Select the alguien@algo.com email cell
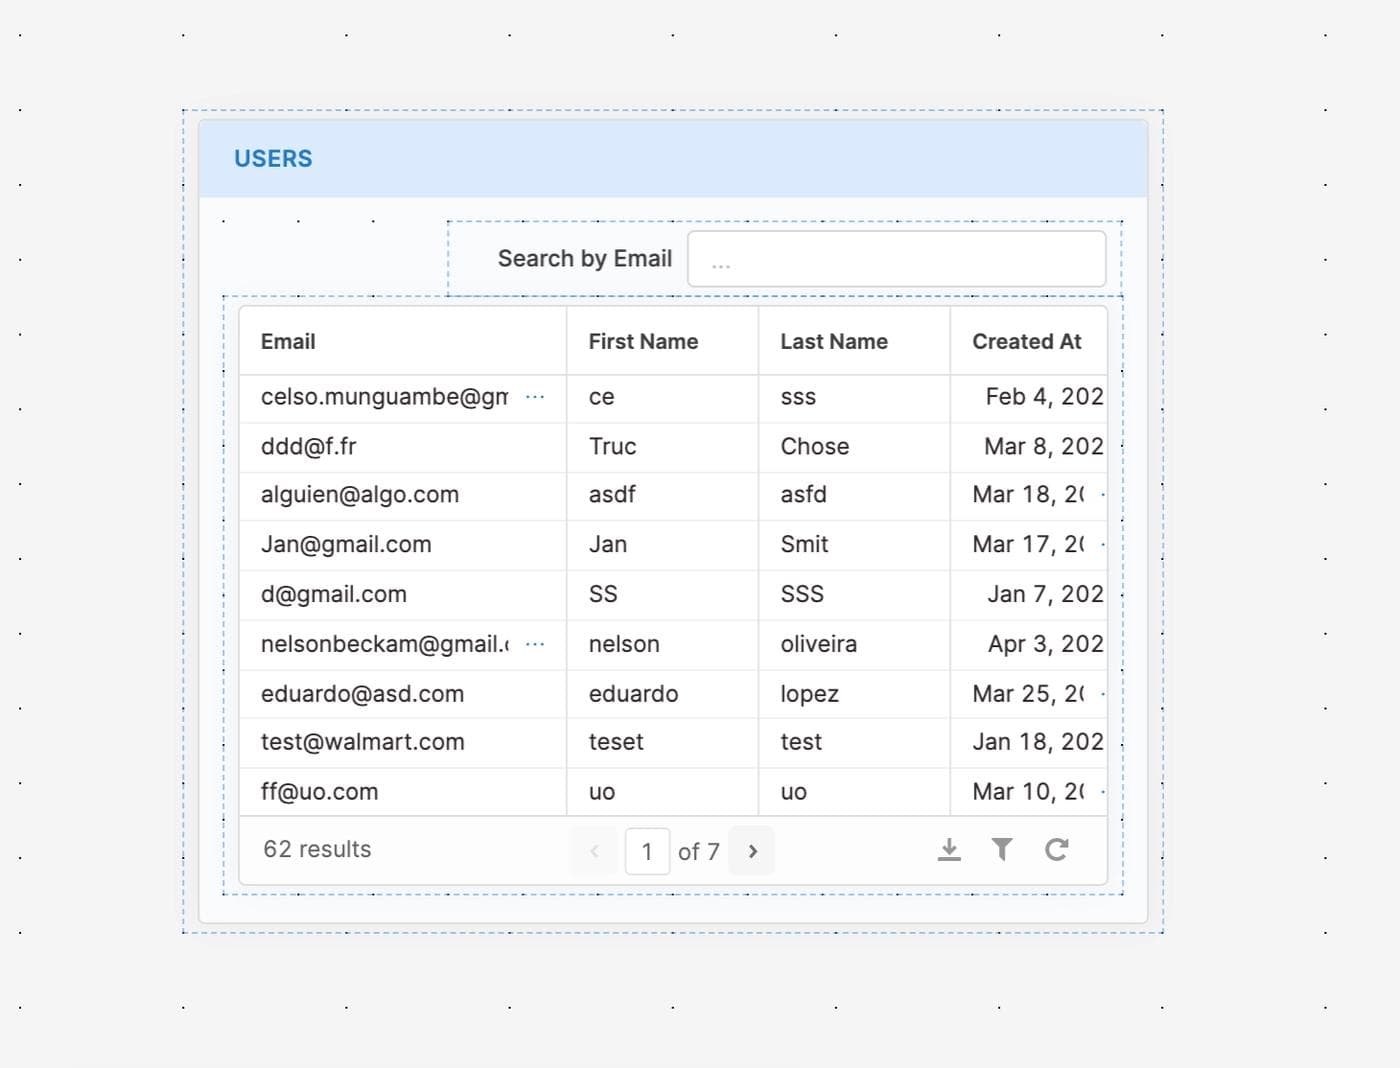Screen dimensions: 1400x1068 (360, 495)
